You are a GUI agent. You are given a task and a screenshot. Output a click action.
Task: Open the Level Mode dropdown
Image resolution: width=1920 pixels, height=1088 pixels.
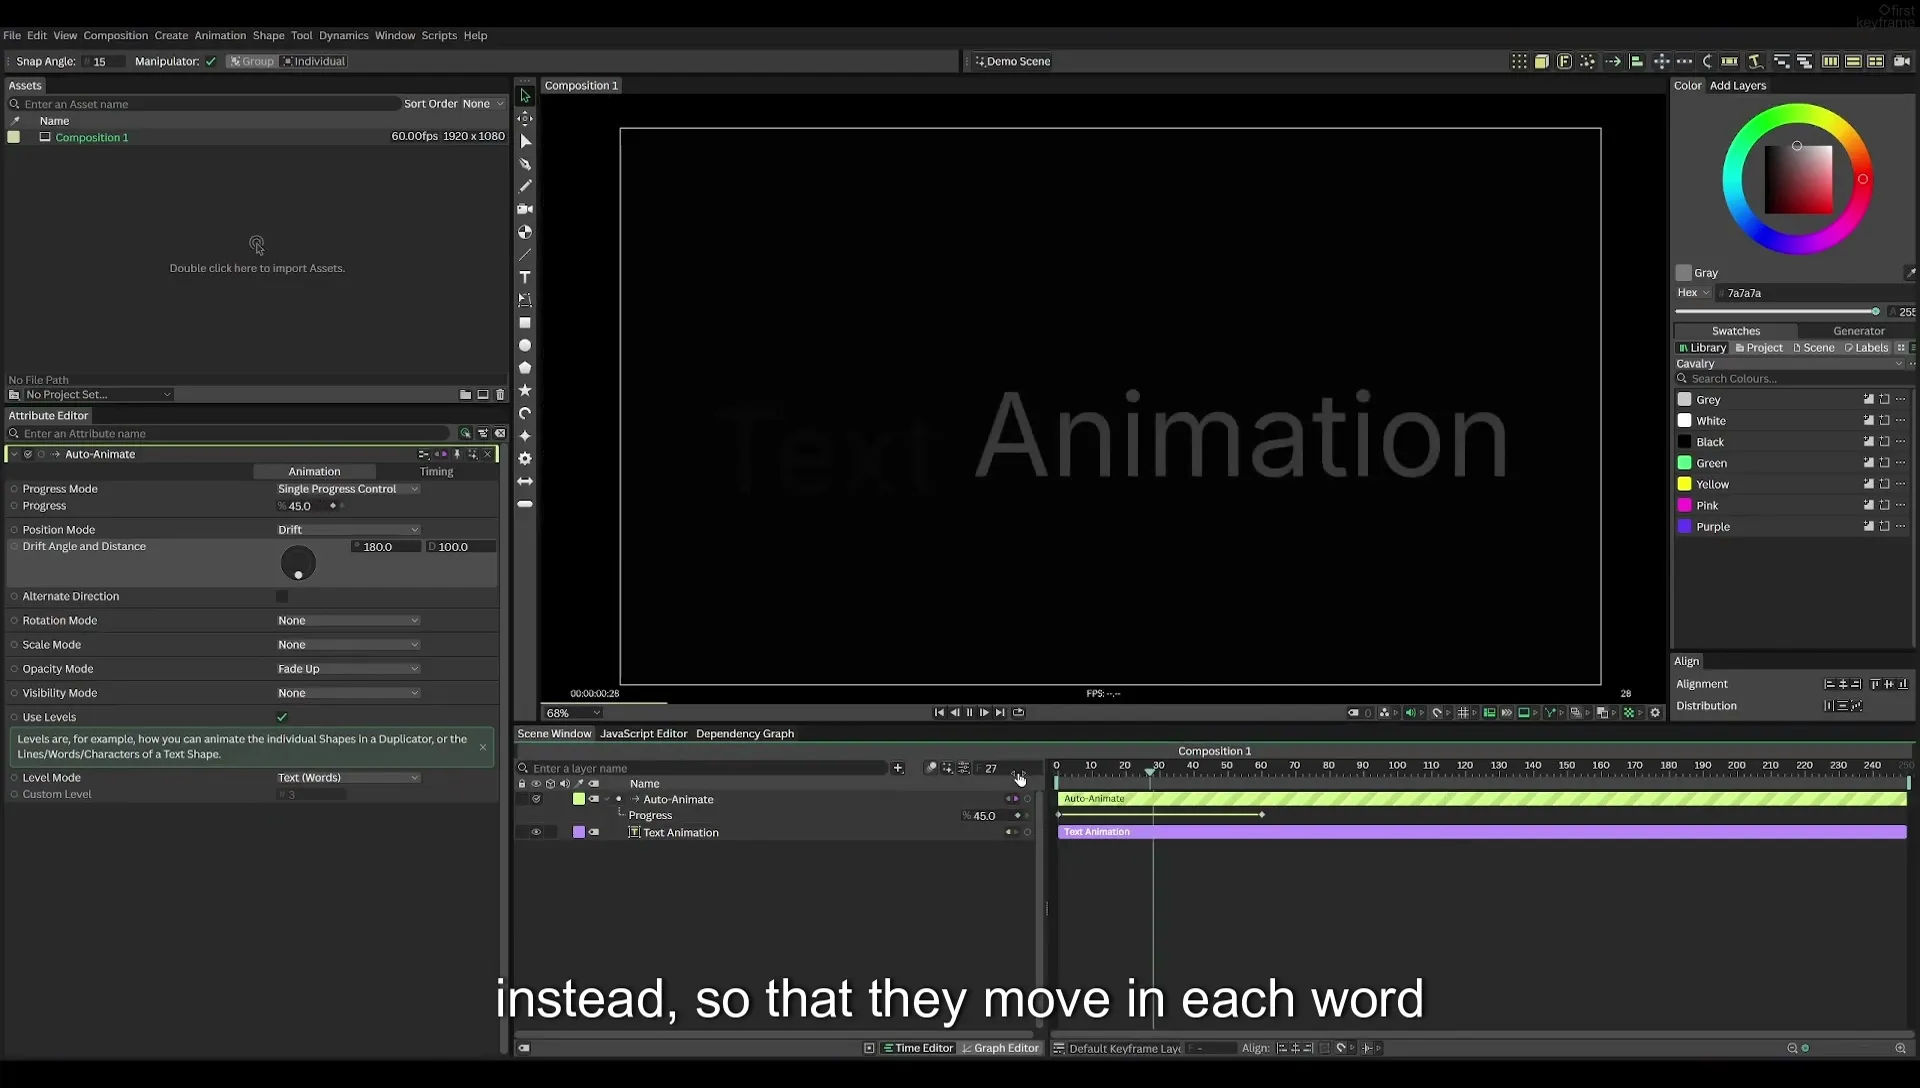tap(348, 778)
